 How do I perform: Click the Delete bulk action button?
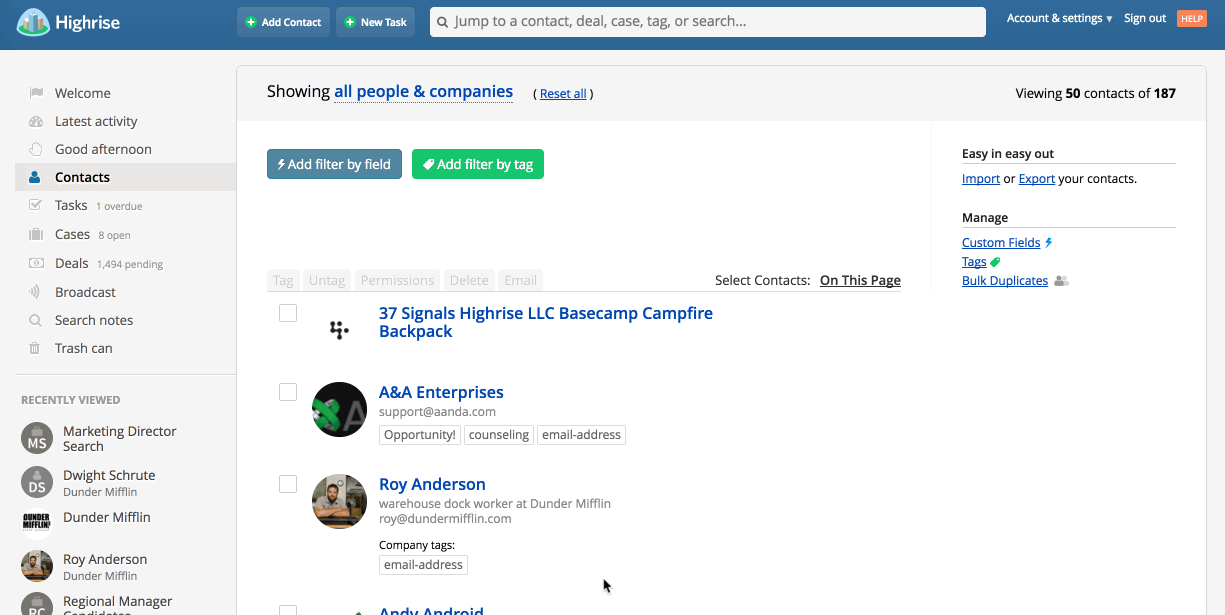[469, 280]
